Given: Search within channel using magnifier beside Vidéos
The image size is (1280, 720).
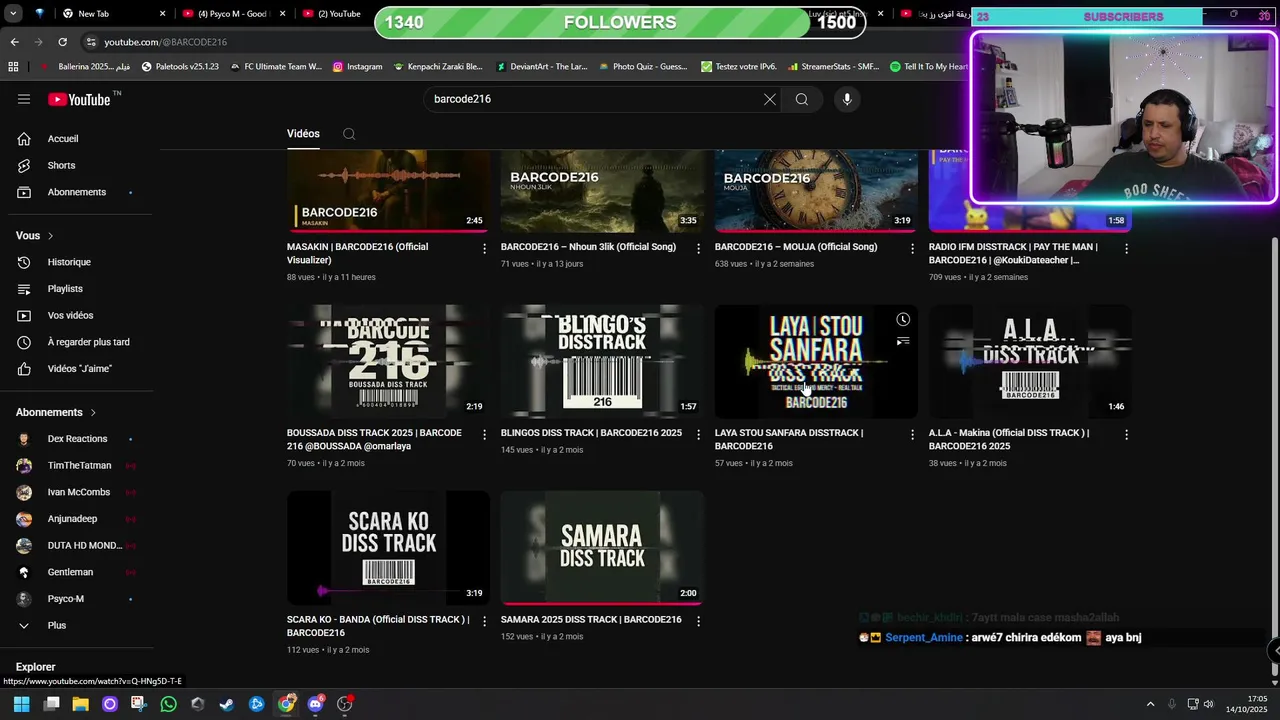Looking at the screenshot, I should 349,134.
